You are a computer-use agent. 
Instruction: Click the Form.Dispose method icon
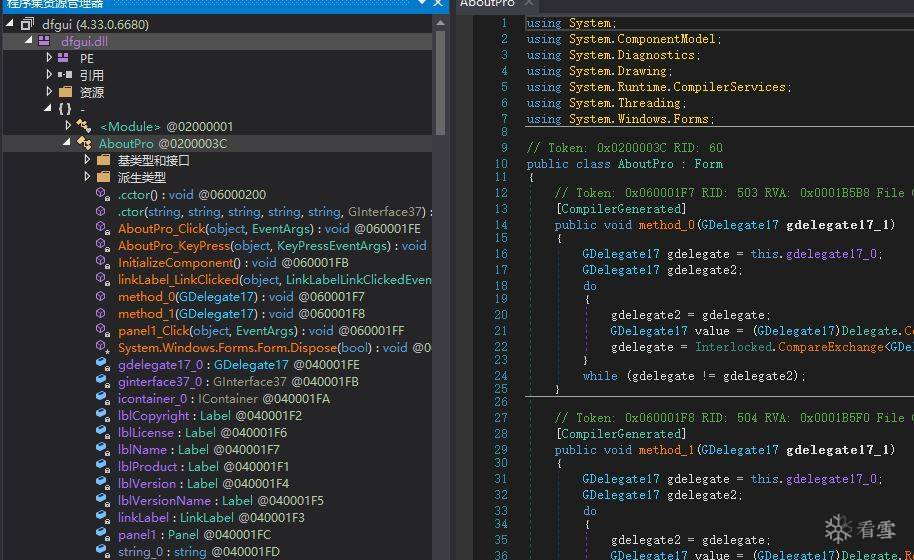click(103, 347)
